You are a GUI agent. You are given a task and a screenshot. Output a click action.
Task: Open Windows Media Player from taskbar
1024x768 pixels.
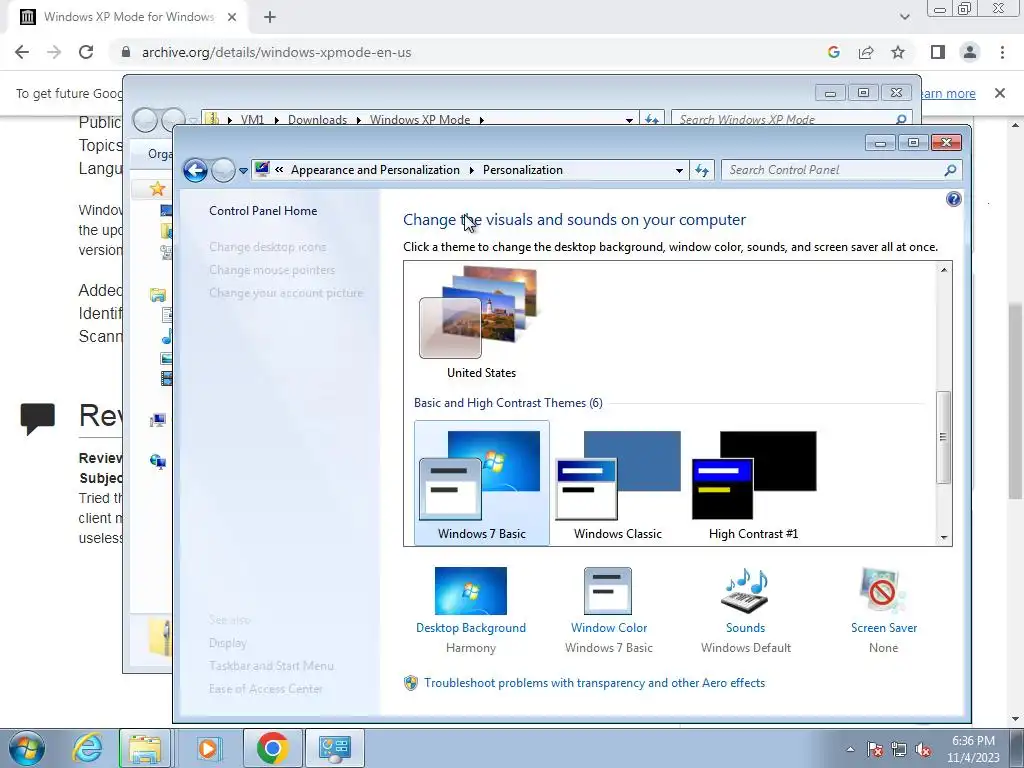(208, 748)
